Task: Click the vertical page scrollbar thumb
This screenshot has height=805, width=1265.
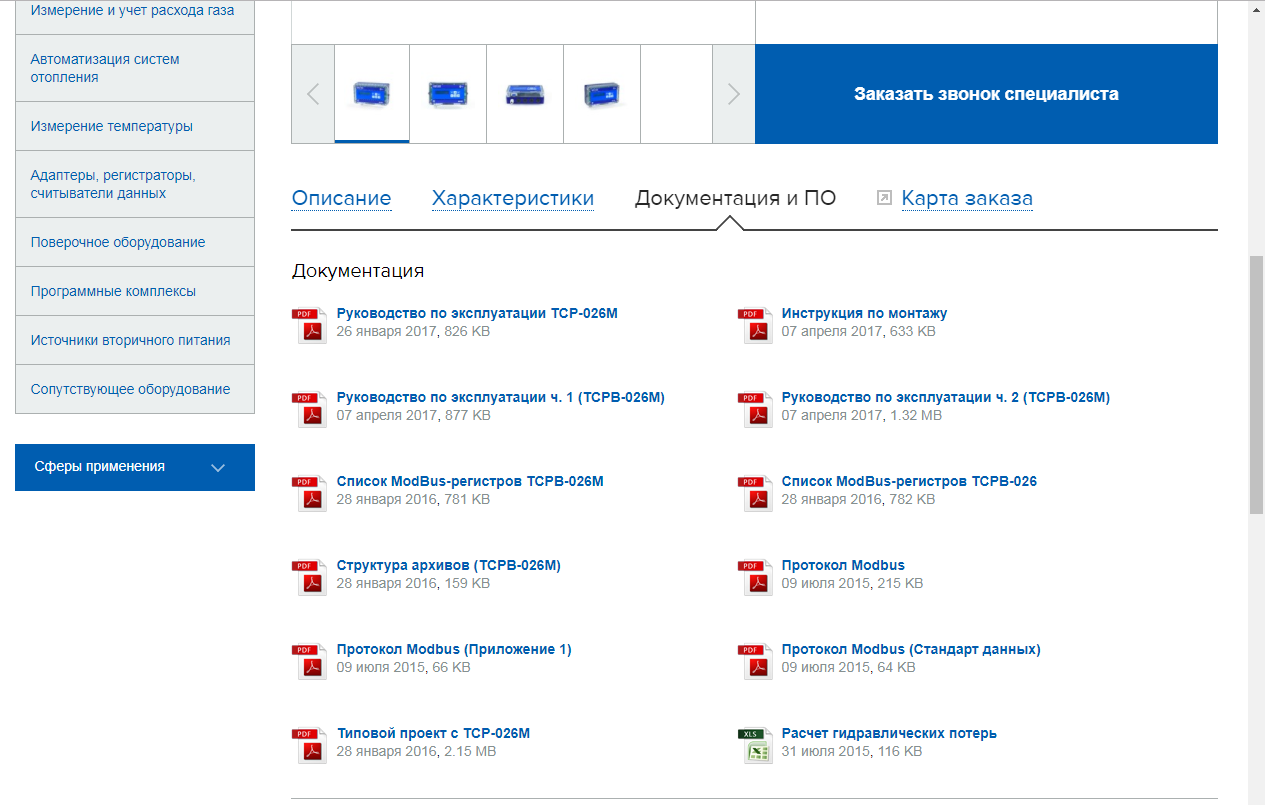Action: (x=1256, y=385)
